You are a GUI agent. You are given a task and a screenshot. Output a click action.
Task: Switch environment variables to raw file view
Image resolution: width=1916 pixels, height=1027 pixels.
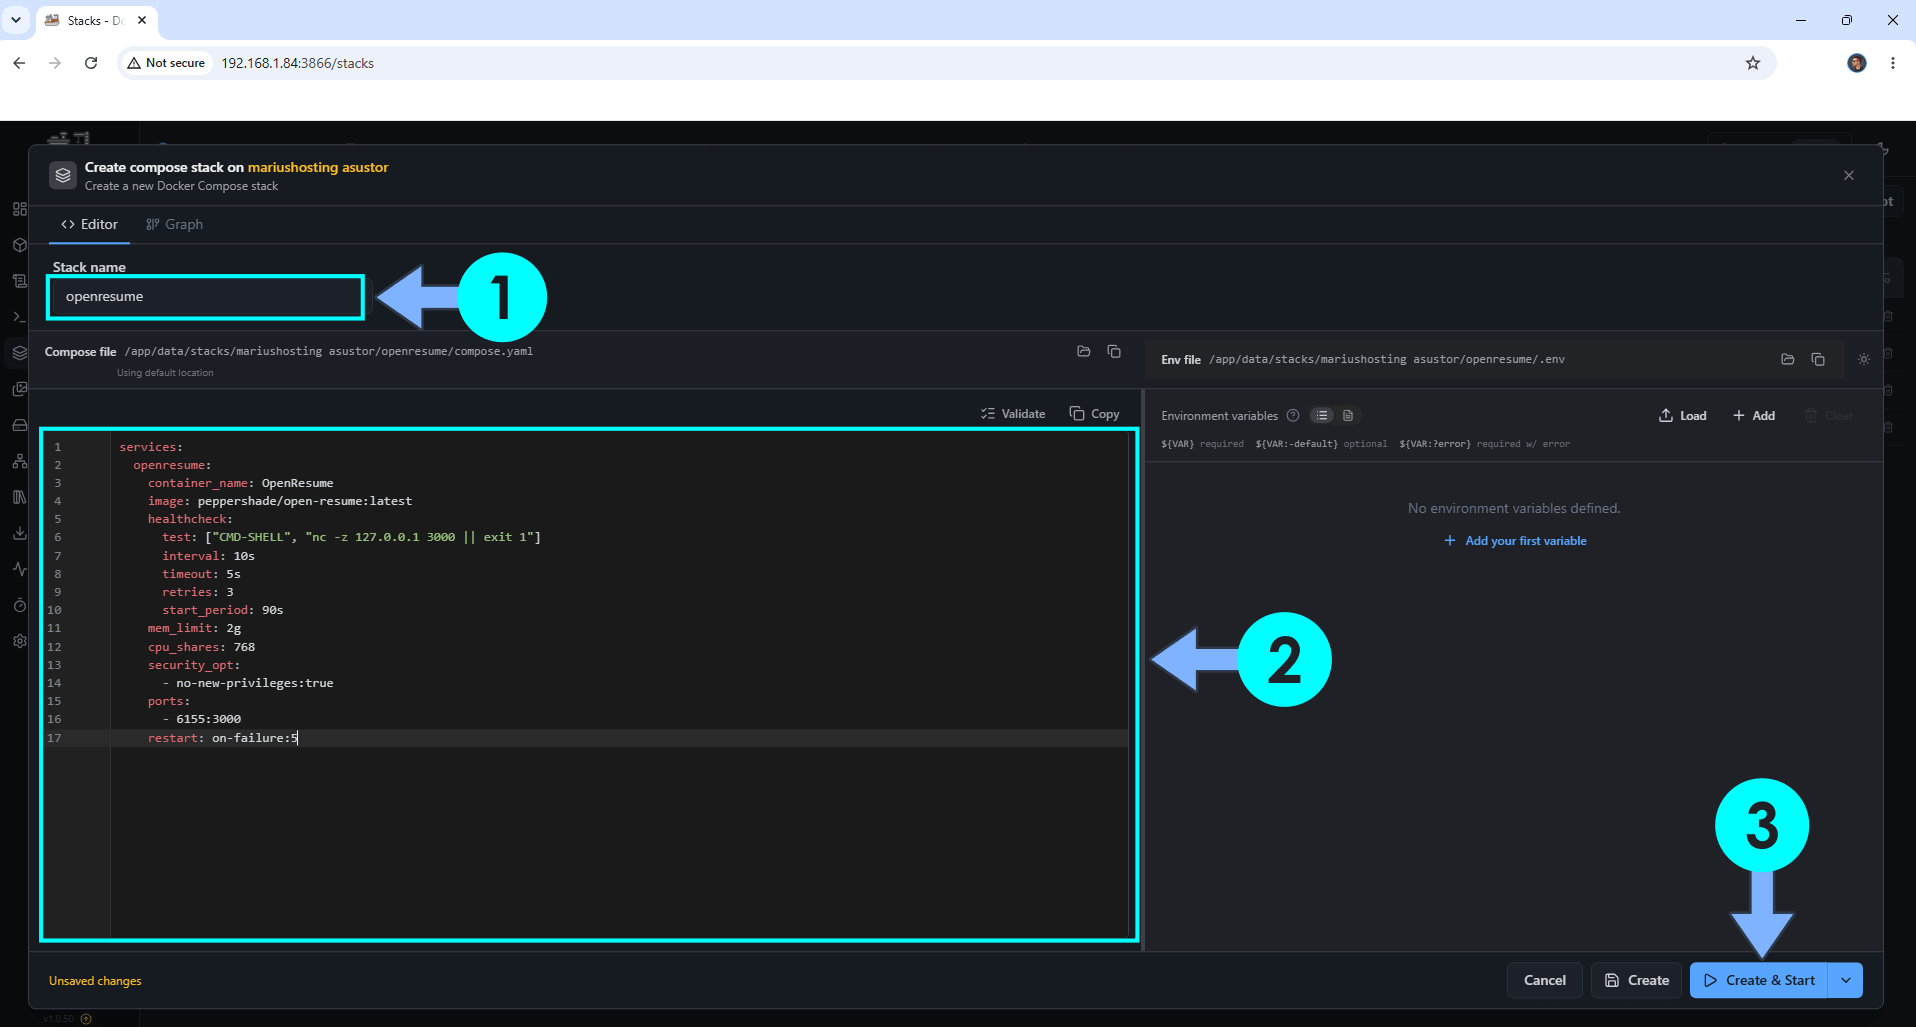pos(1348,415)
